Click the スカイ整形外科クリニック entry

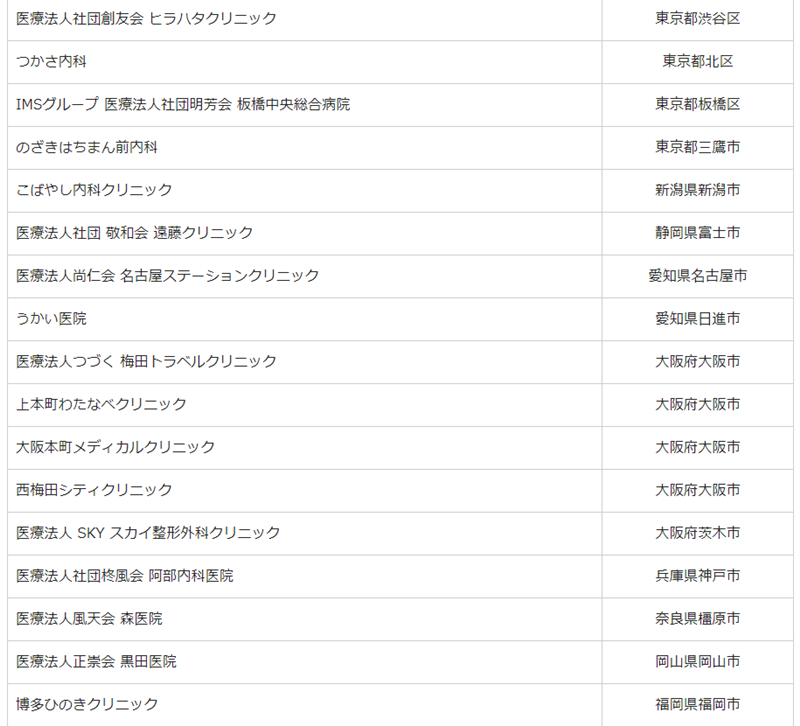coord(148,533)
